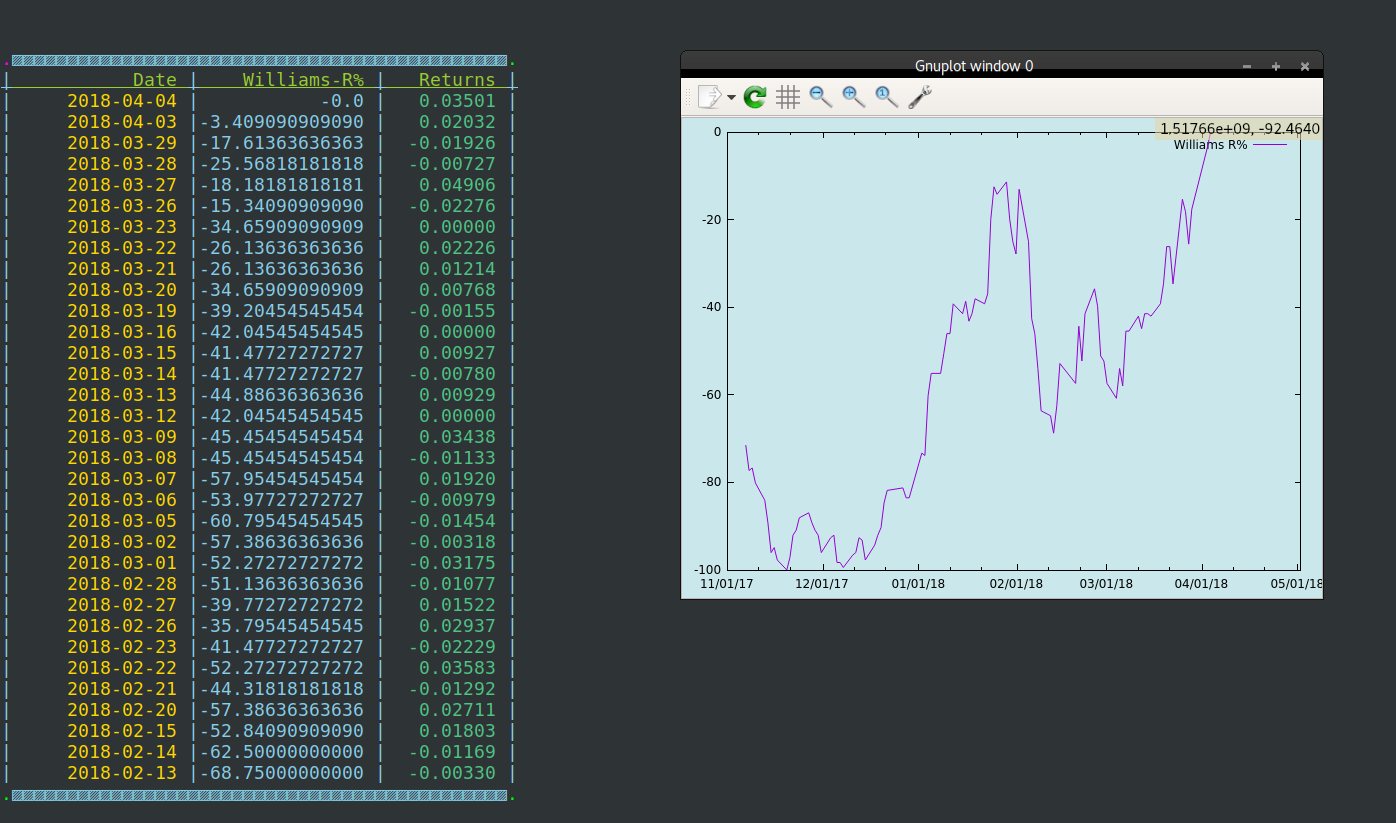Select the date 2018-03-20
Image resolution: width=1396 pixels, height=823 pixels.
122,290
